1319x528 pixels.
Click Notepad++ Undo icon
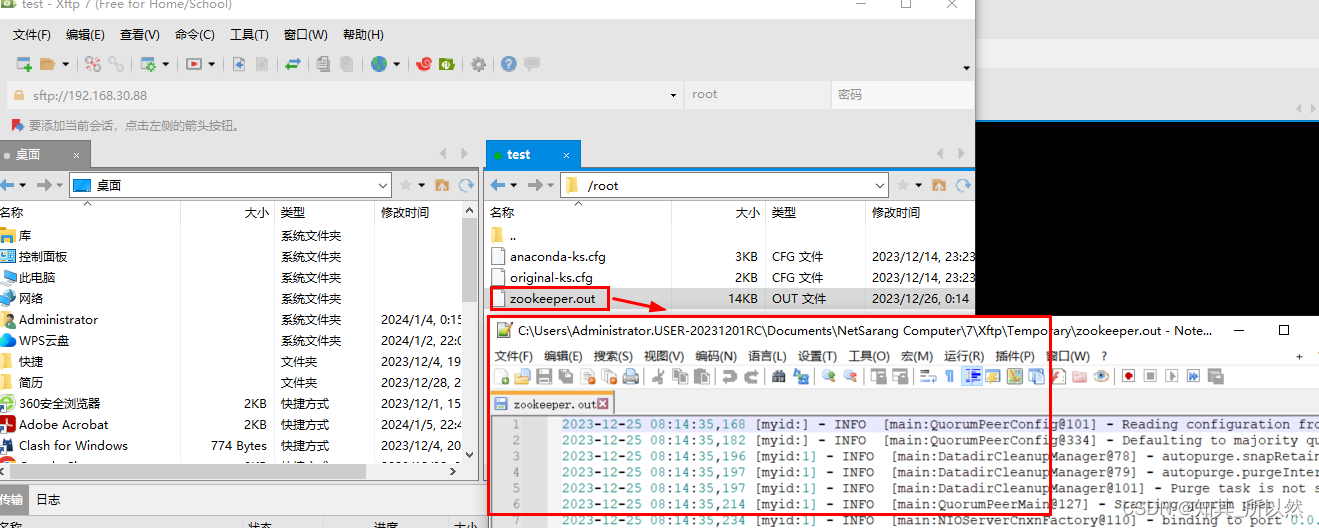(730, 377)
